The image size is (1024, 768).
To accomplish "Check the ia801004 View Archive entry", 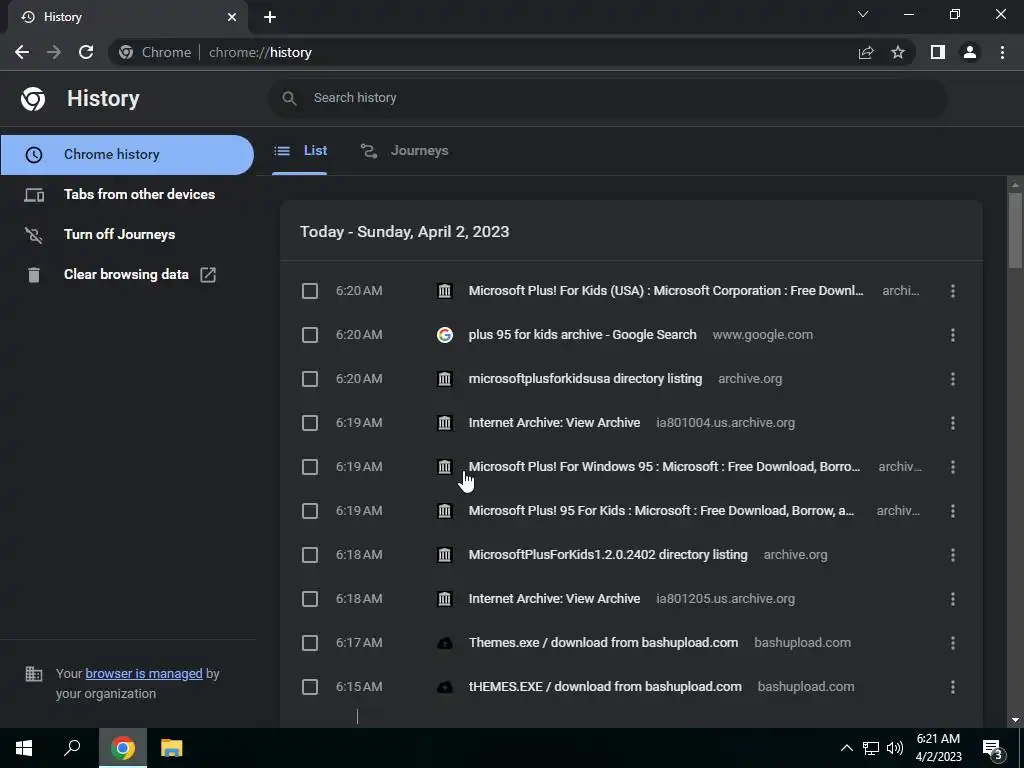I will tap(310, 423).
